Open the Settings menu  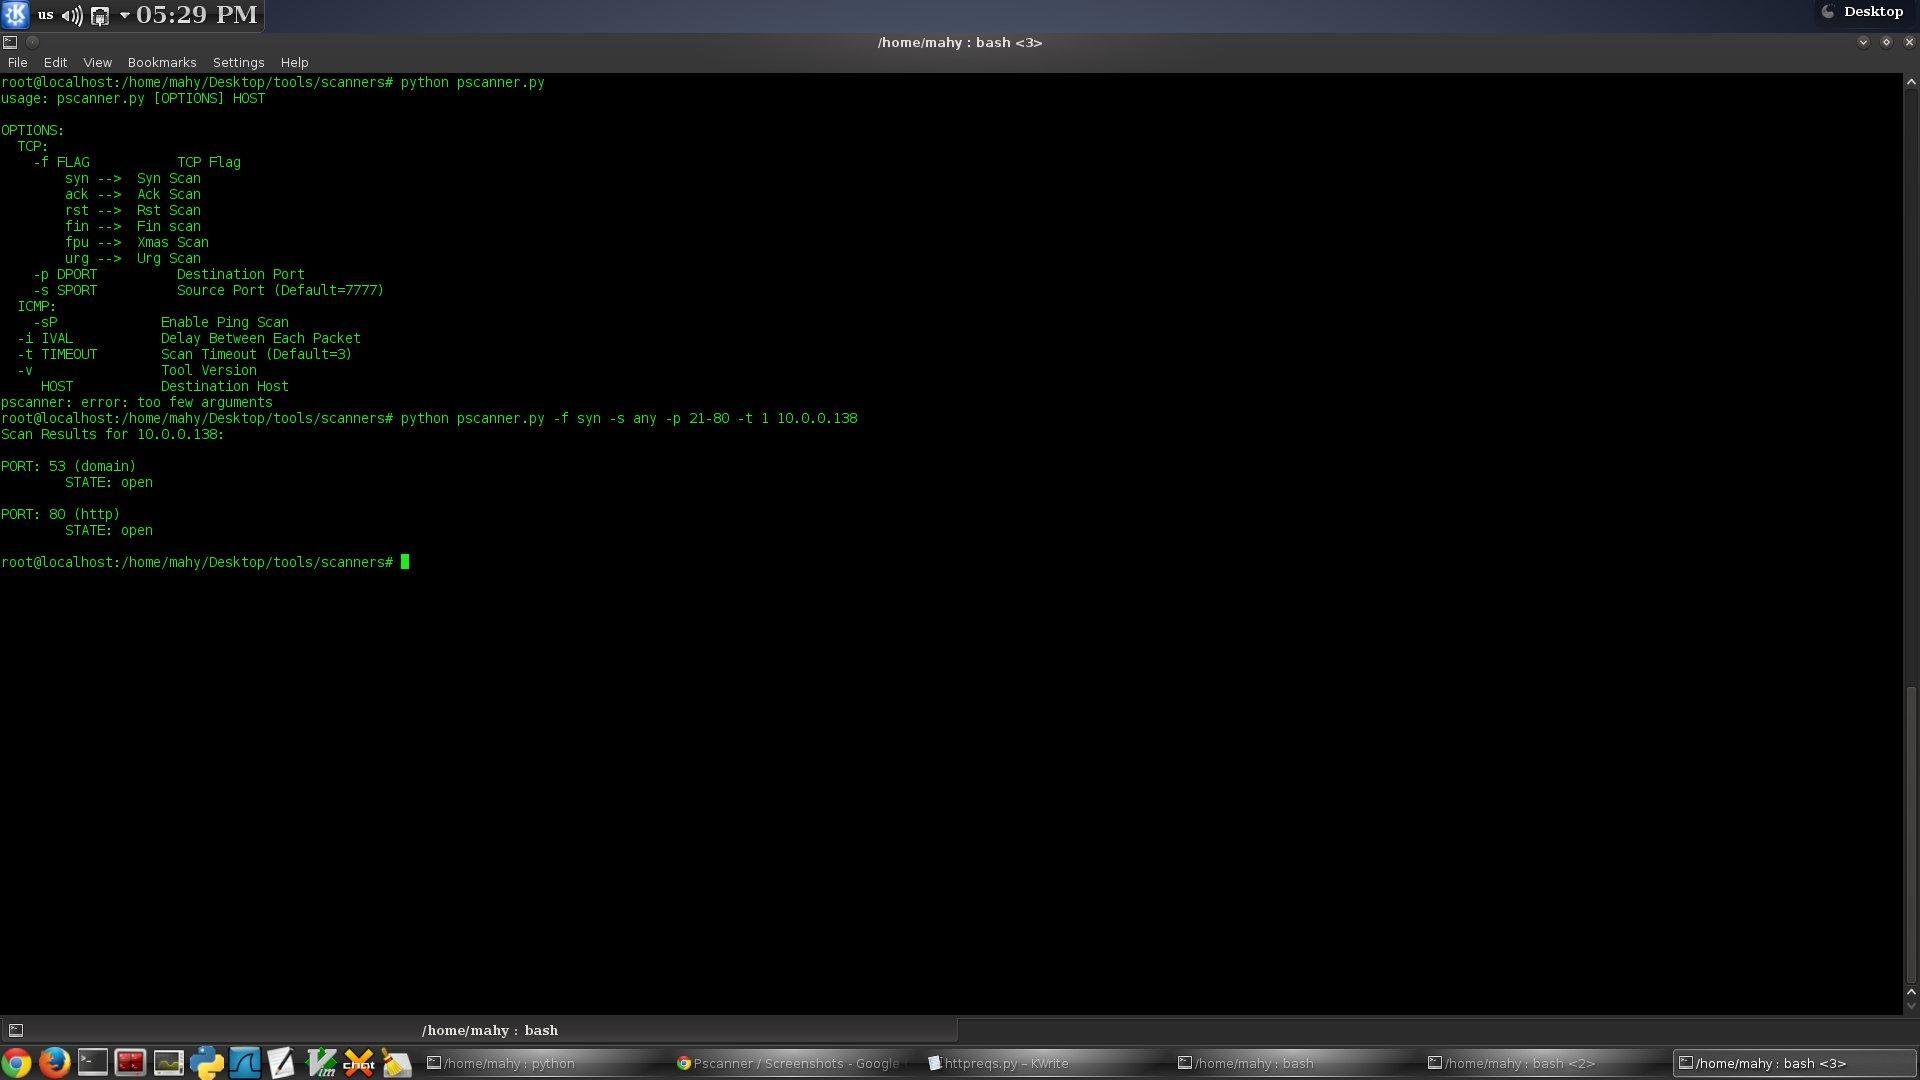coord(238,62)
